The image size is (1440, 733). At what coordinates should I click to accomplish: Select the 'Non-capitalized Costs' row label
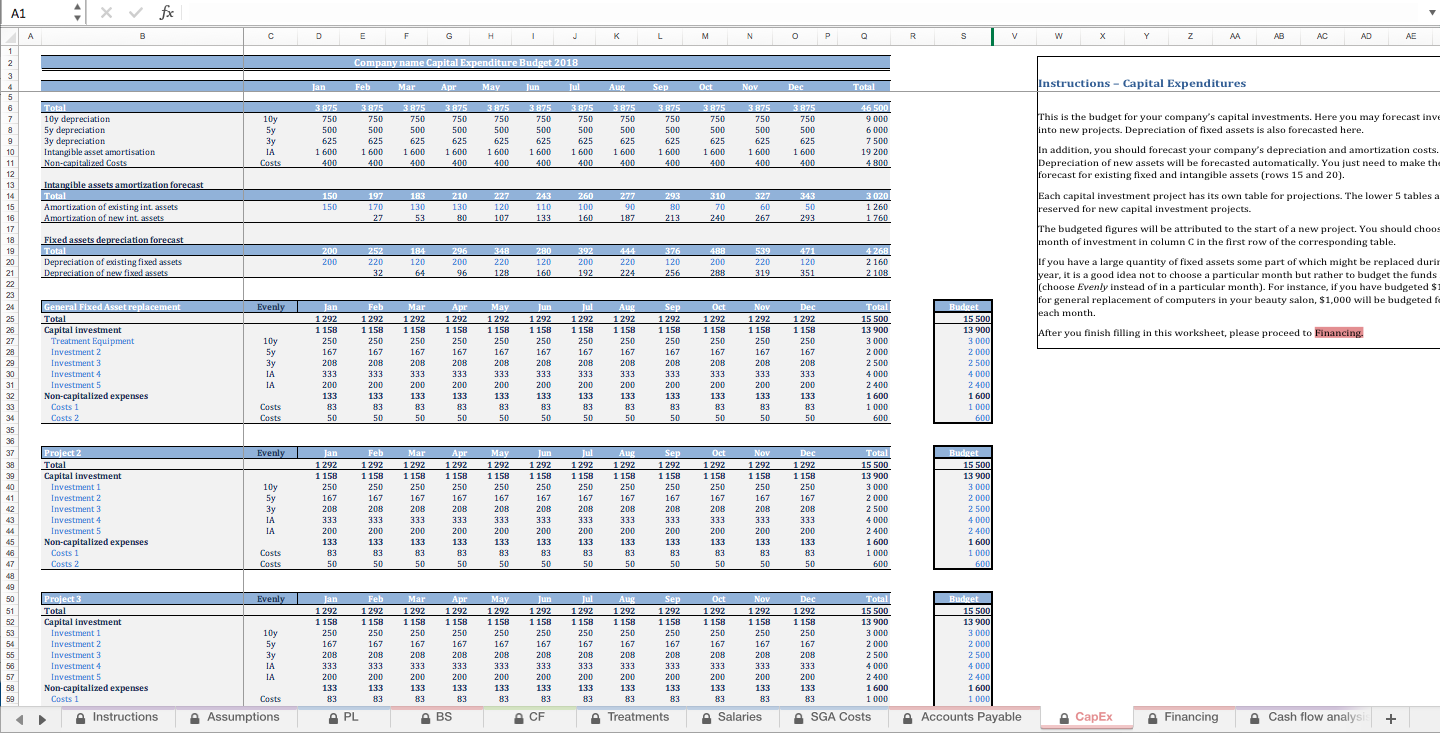point(85,163)
